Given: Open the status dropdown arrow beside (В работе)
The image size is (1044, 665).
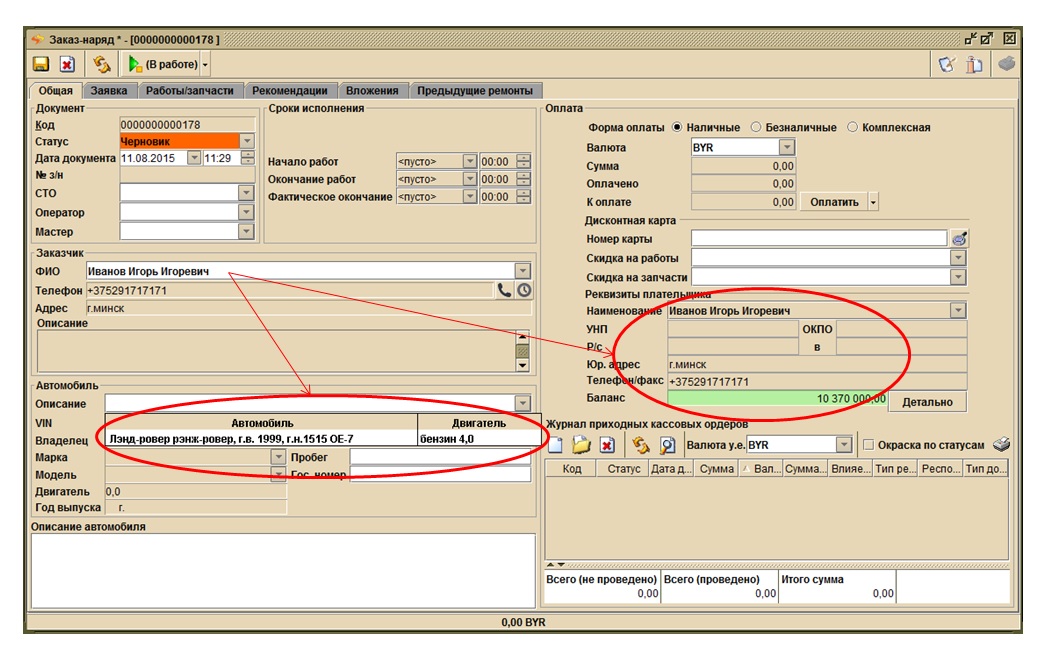Looking at the screenshot, I should click(205, 65).
